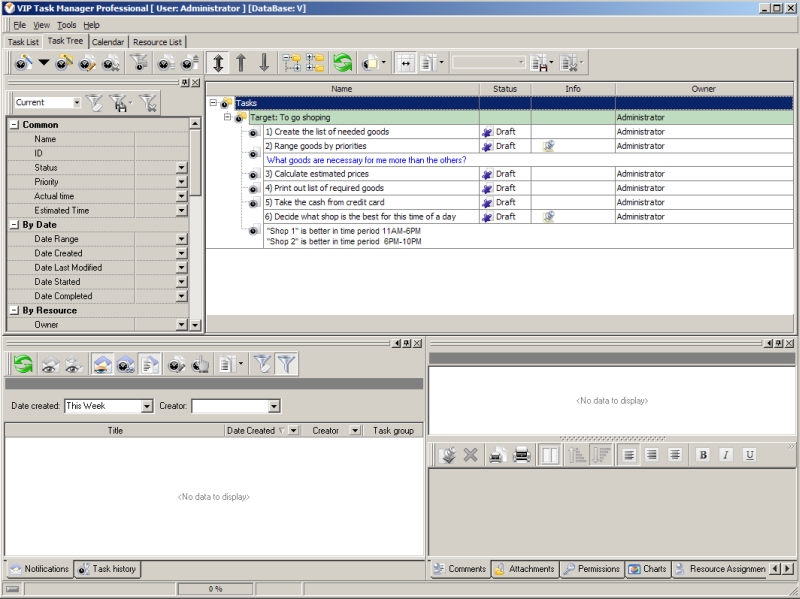Open the Status filter dropdown arrow
The height and width of the screenshot is (599, 800).
182,167
